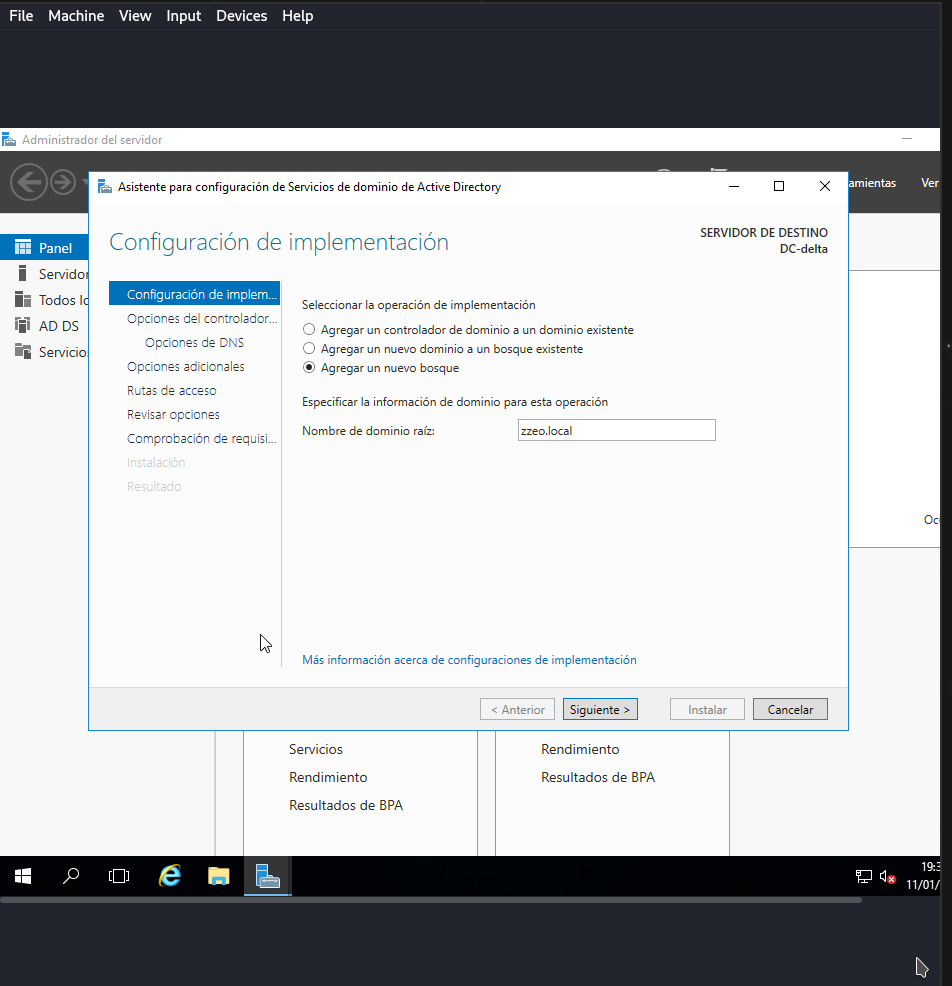This screenshot has width=952, height=986.
Task: Open taskbar search magnifier
Action: point(71,876)
